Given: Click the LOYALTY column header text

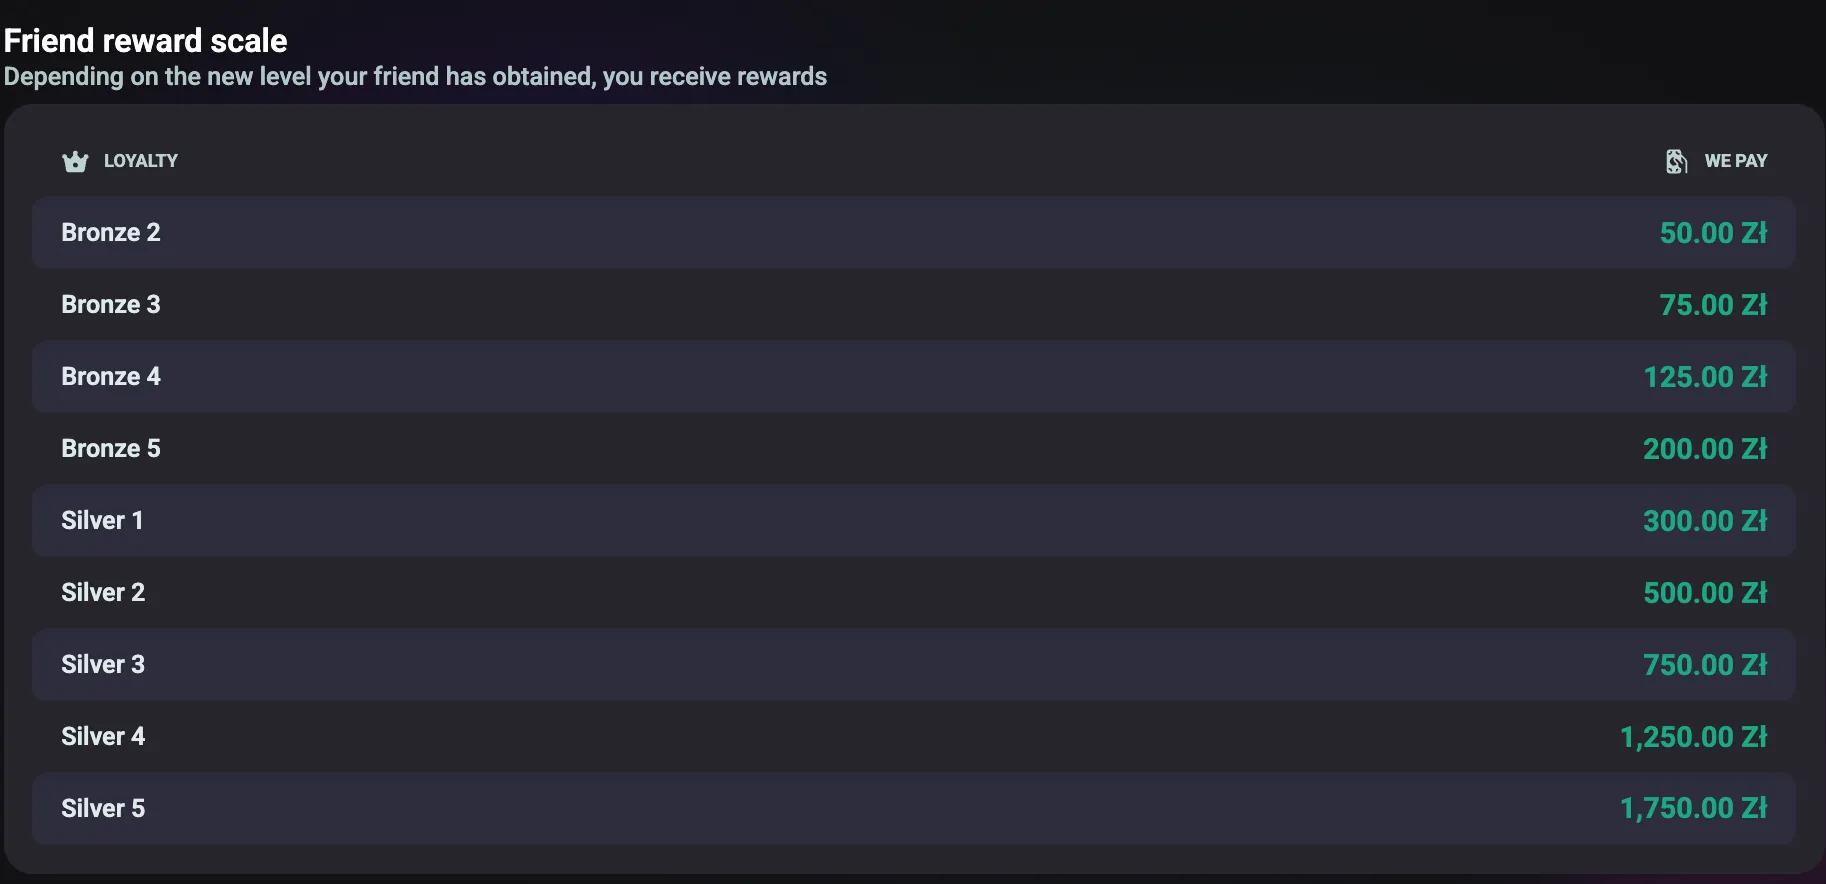Looking at the screenshot, I should click(141, 161).
